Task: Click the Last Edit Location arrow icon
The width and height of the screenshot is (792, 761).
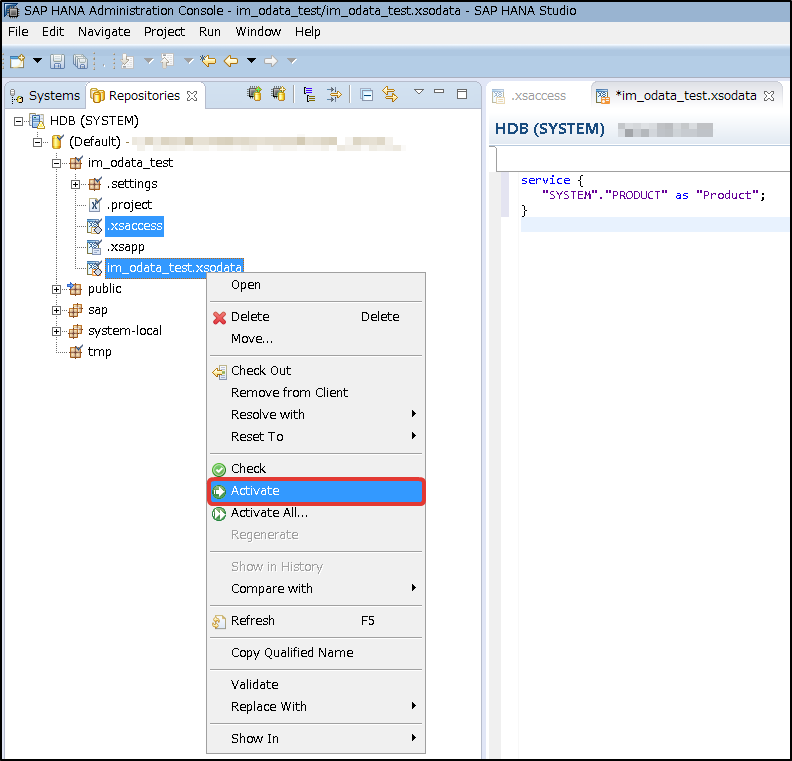Action: 208,61
